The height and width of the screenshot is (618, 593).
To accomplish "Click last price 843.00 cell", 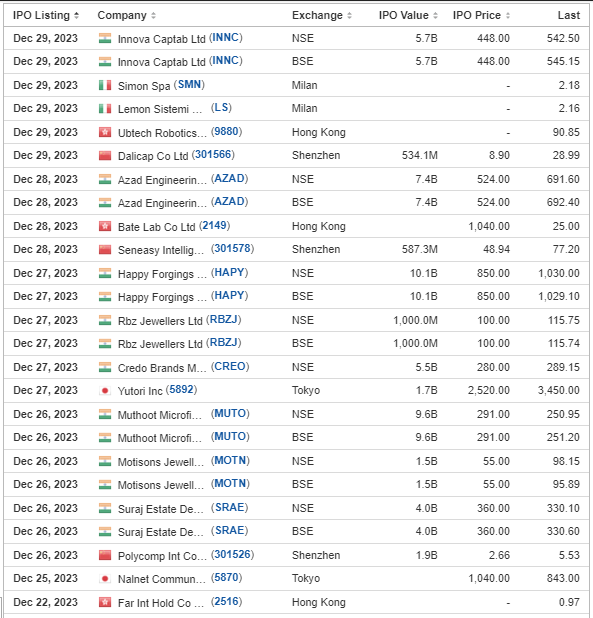I will click(x=563, y=579).
